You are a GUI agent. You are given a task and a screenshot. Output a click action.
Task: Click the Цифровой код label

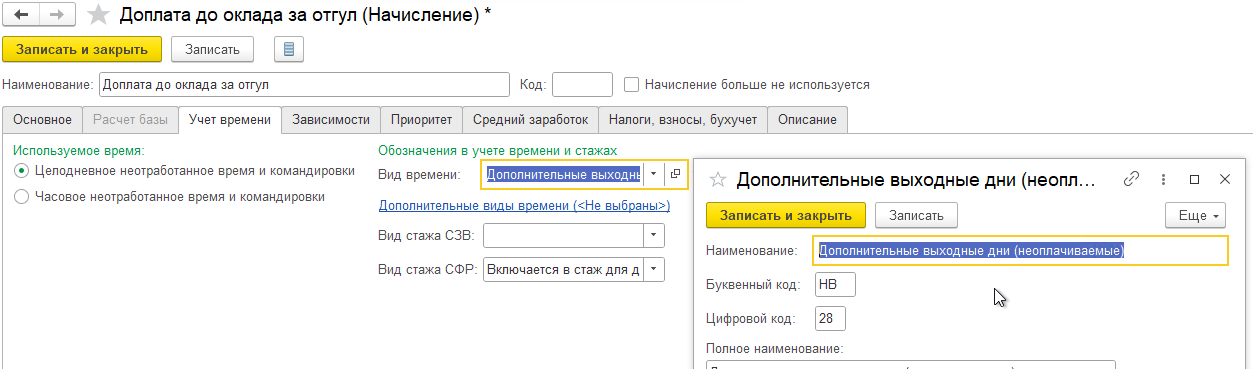pos(750,319)
